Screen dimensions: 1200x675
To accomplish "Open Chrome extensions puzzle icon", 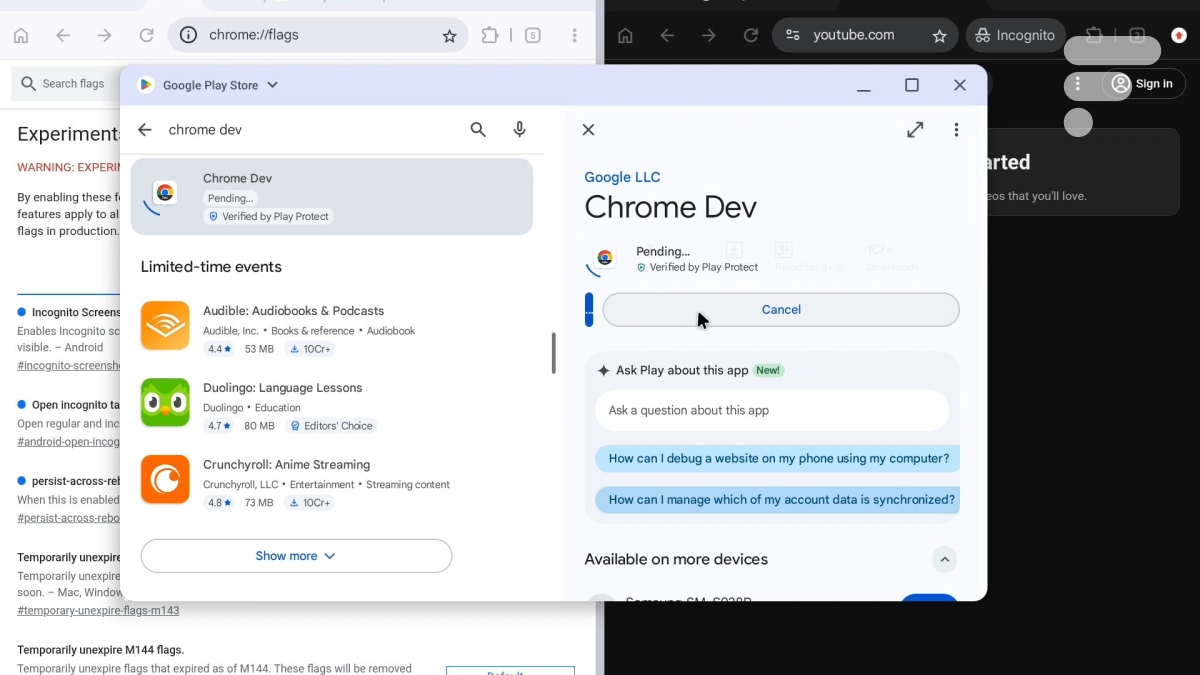I will click(489, 36).
